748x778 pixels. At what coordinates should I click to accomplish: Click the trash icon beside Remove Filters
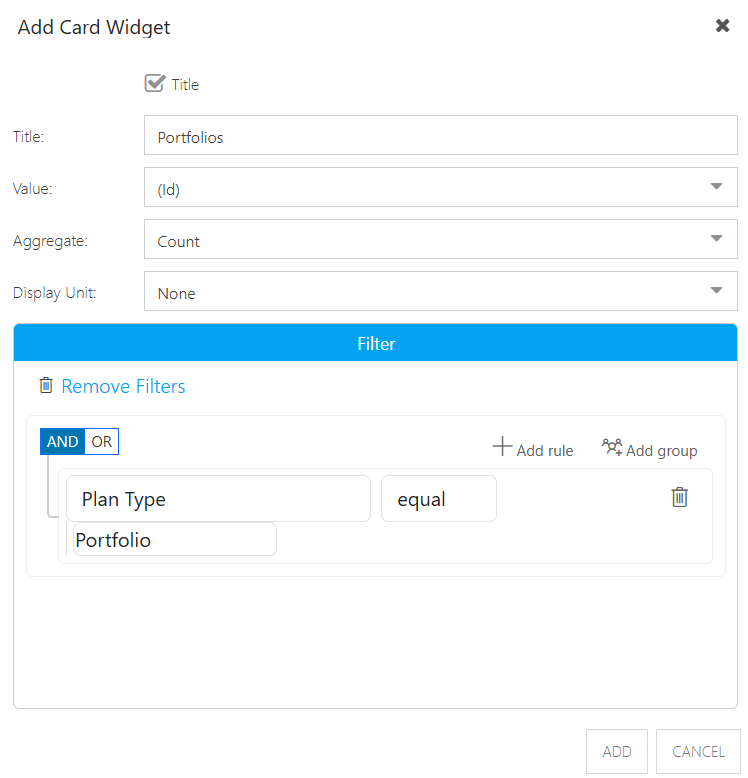tap(46, 385)
